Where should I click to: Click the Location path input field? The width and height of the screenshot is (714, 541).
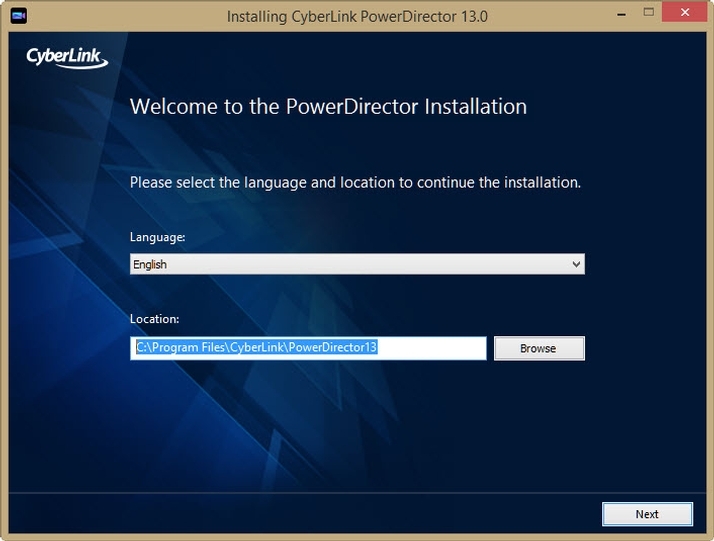(x=308, y=348)
